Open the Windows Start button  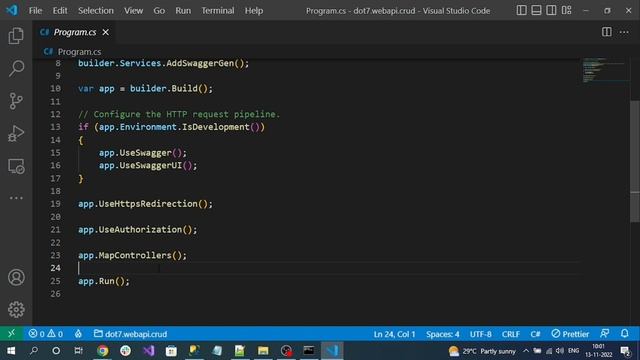click(11, 351)
